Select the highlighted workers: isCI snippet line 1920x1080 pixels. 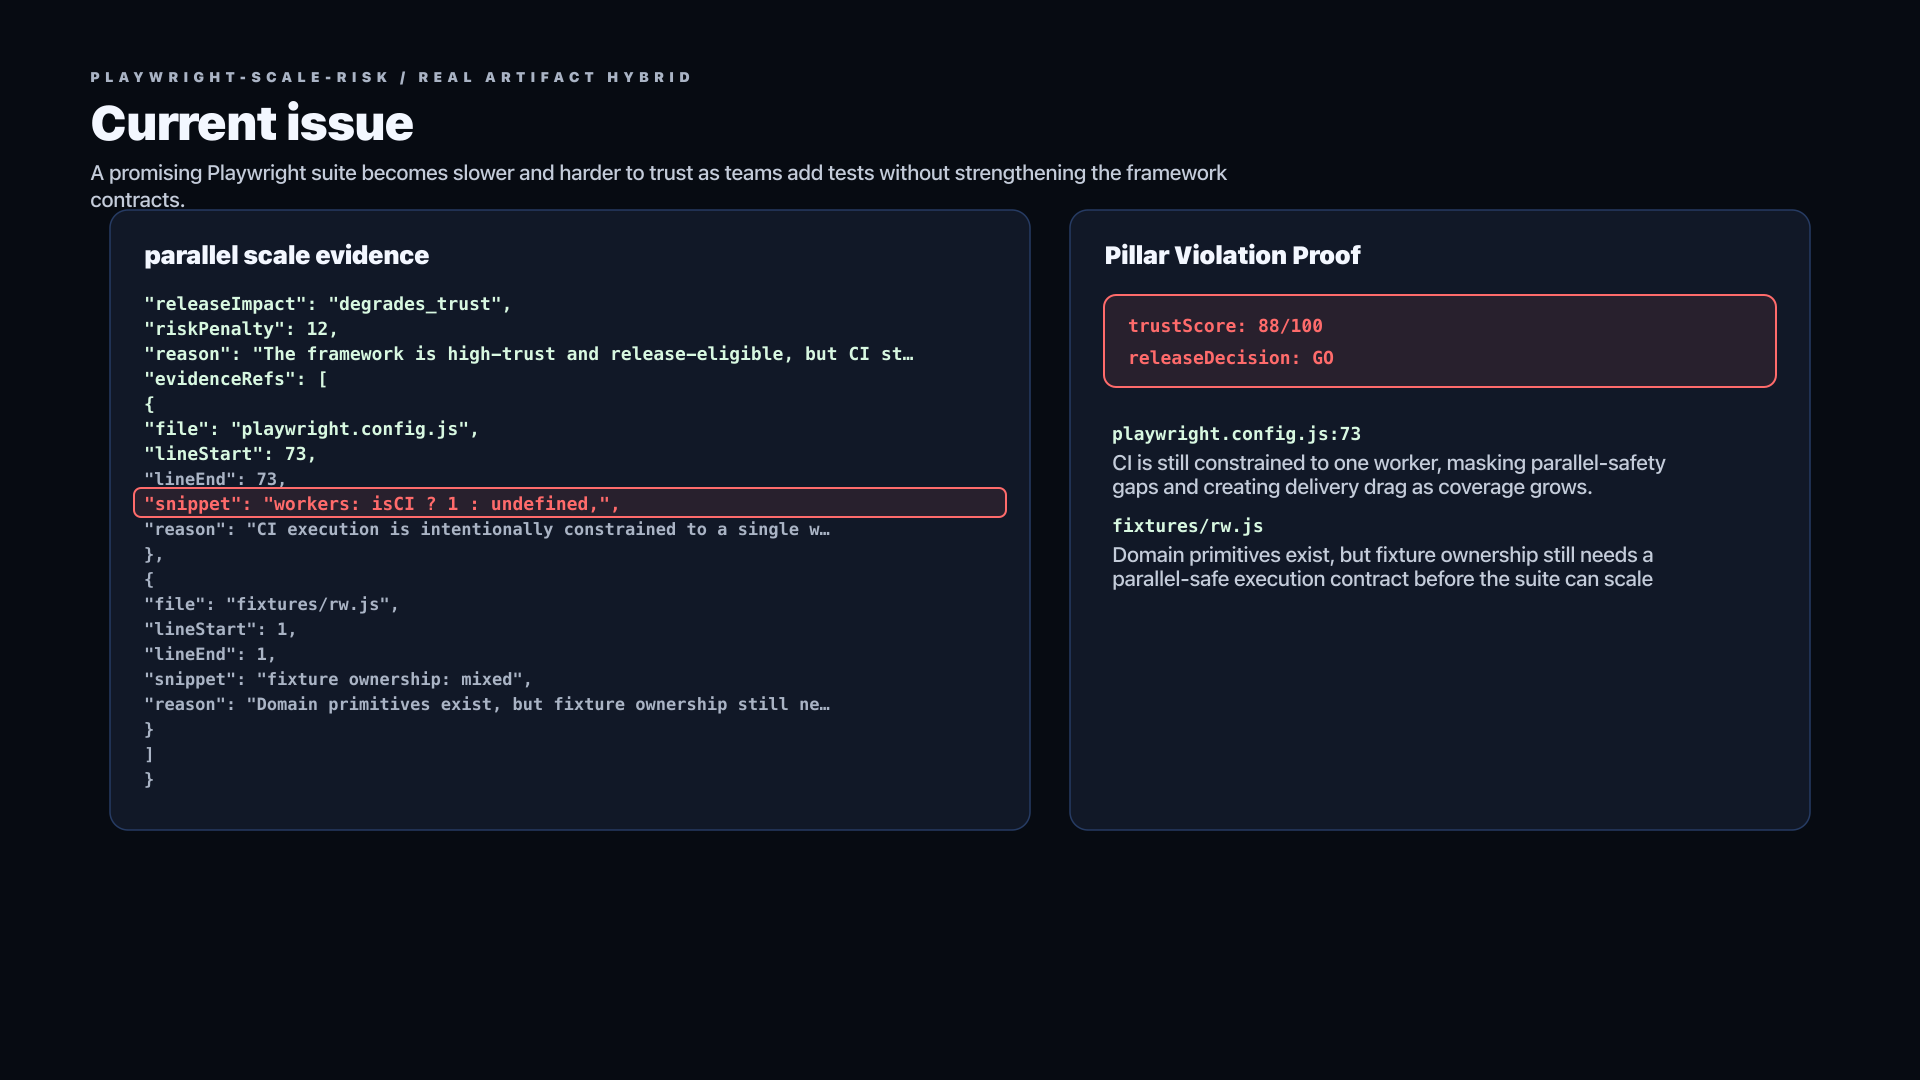570,503
